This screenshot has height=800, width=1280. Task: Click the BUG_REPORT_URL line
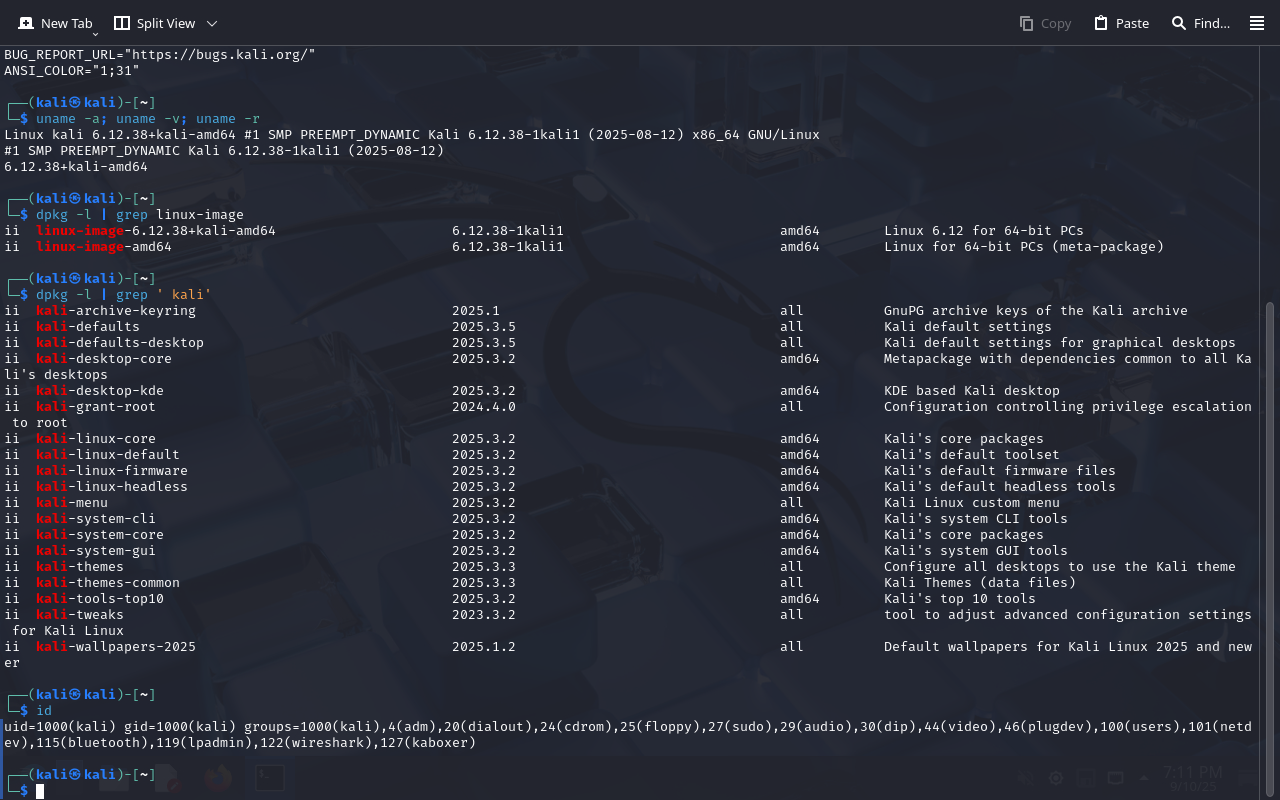(160, 55)
